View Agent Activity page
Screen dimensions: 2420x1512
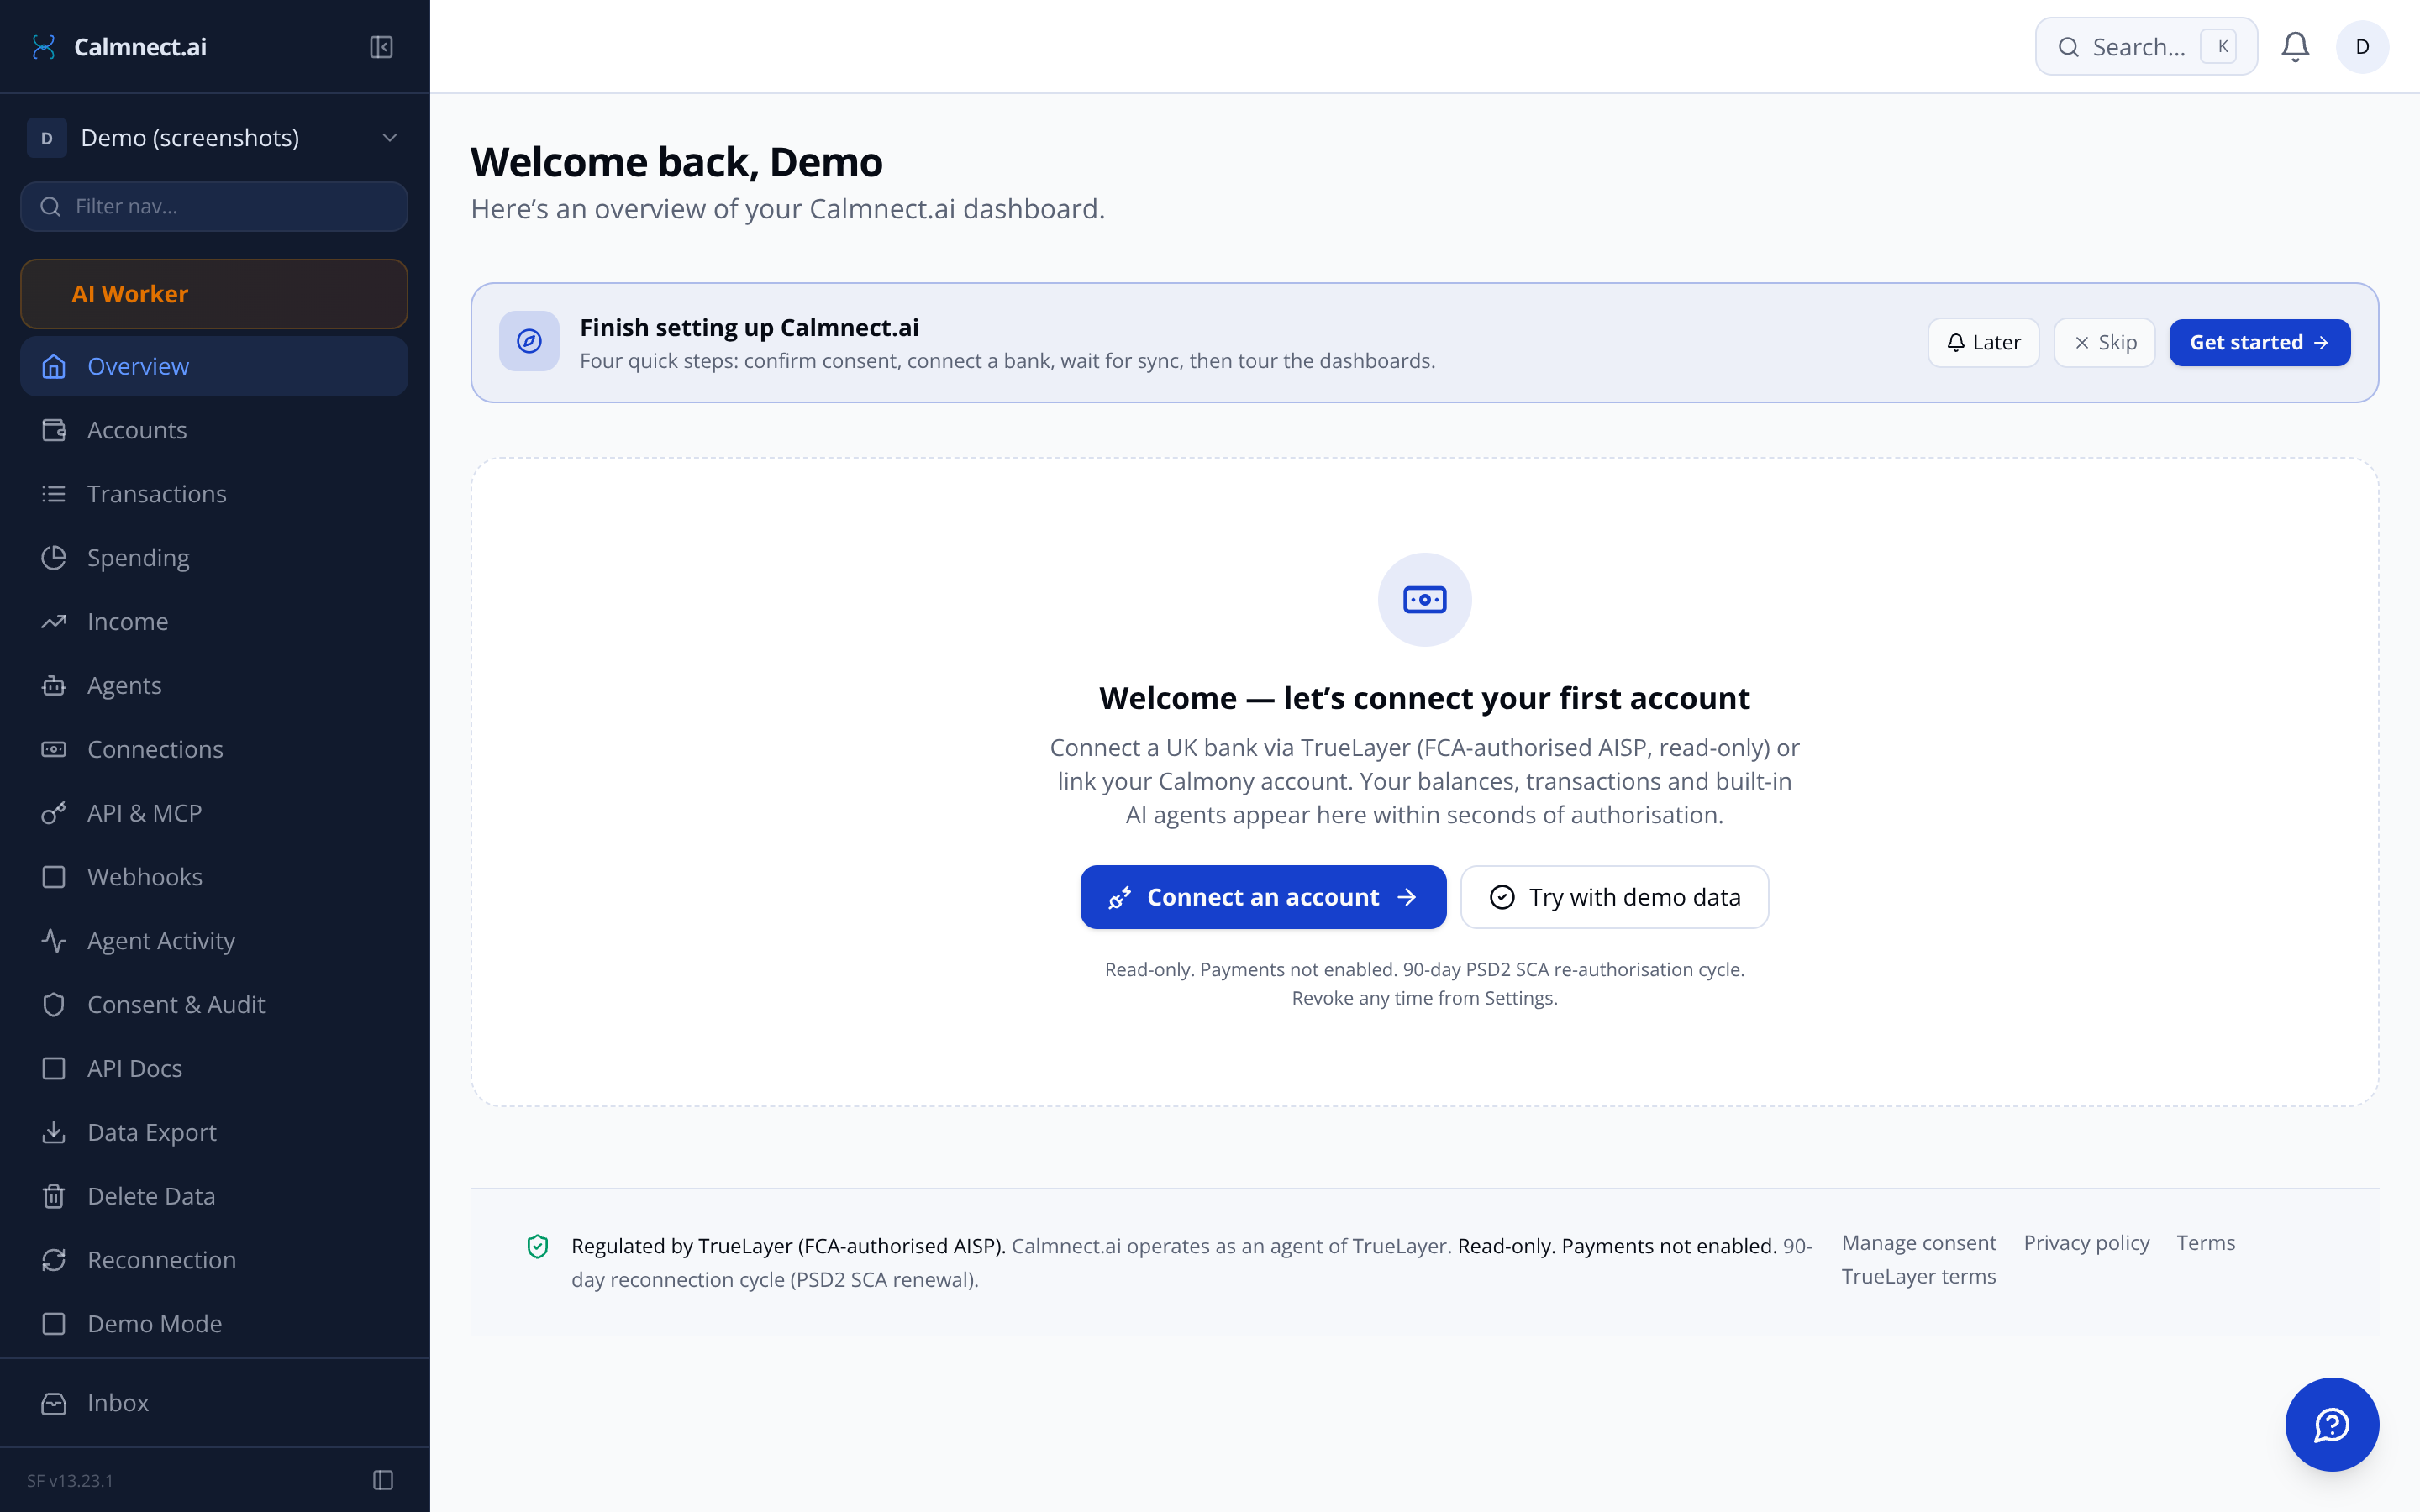point(214,941)
